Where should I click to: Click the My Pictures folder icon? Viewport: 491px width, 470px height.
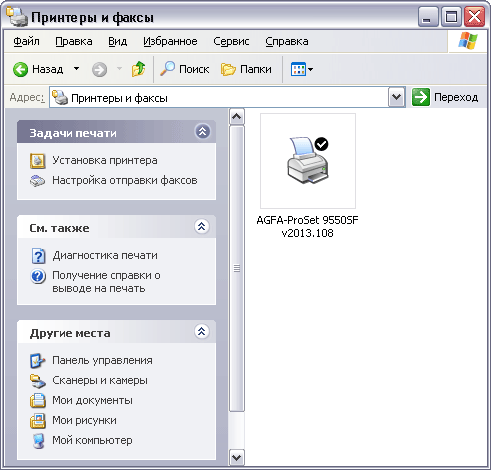(x=38, y=421)
